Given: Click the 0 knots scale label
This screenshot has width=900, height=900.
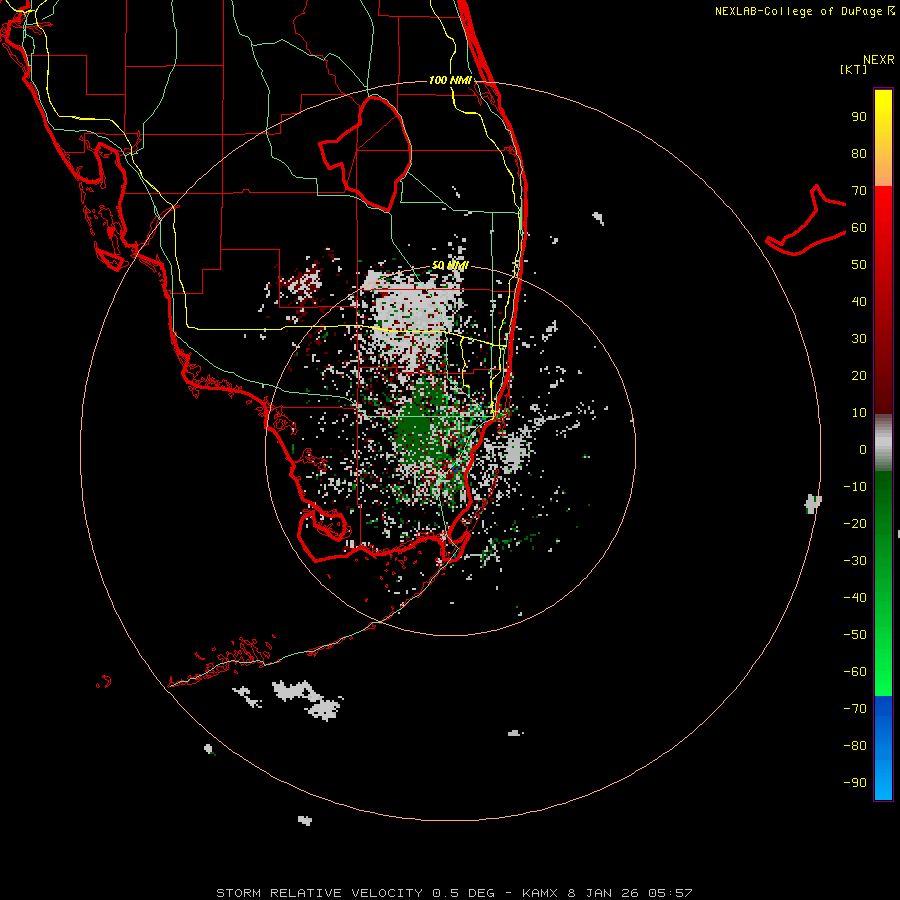Looking at the screenshot, I should (x=863, y=450).
